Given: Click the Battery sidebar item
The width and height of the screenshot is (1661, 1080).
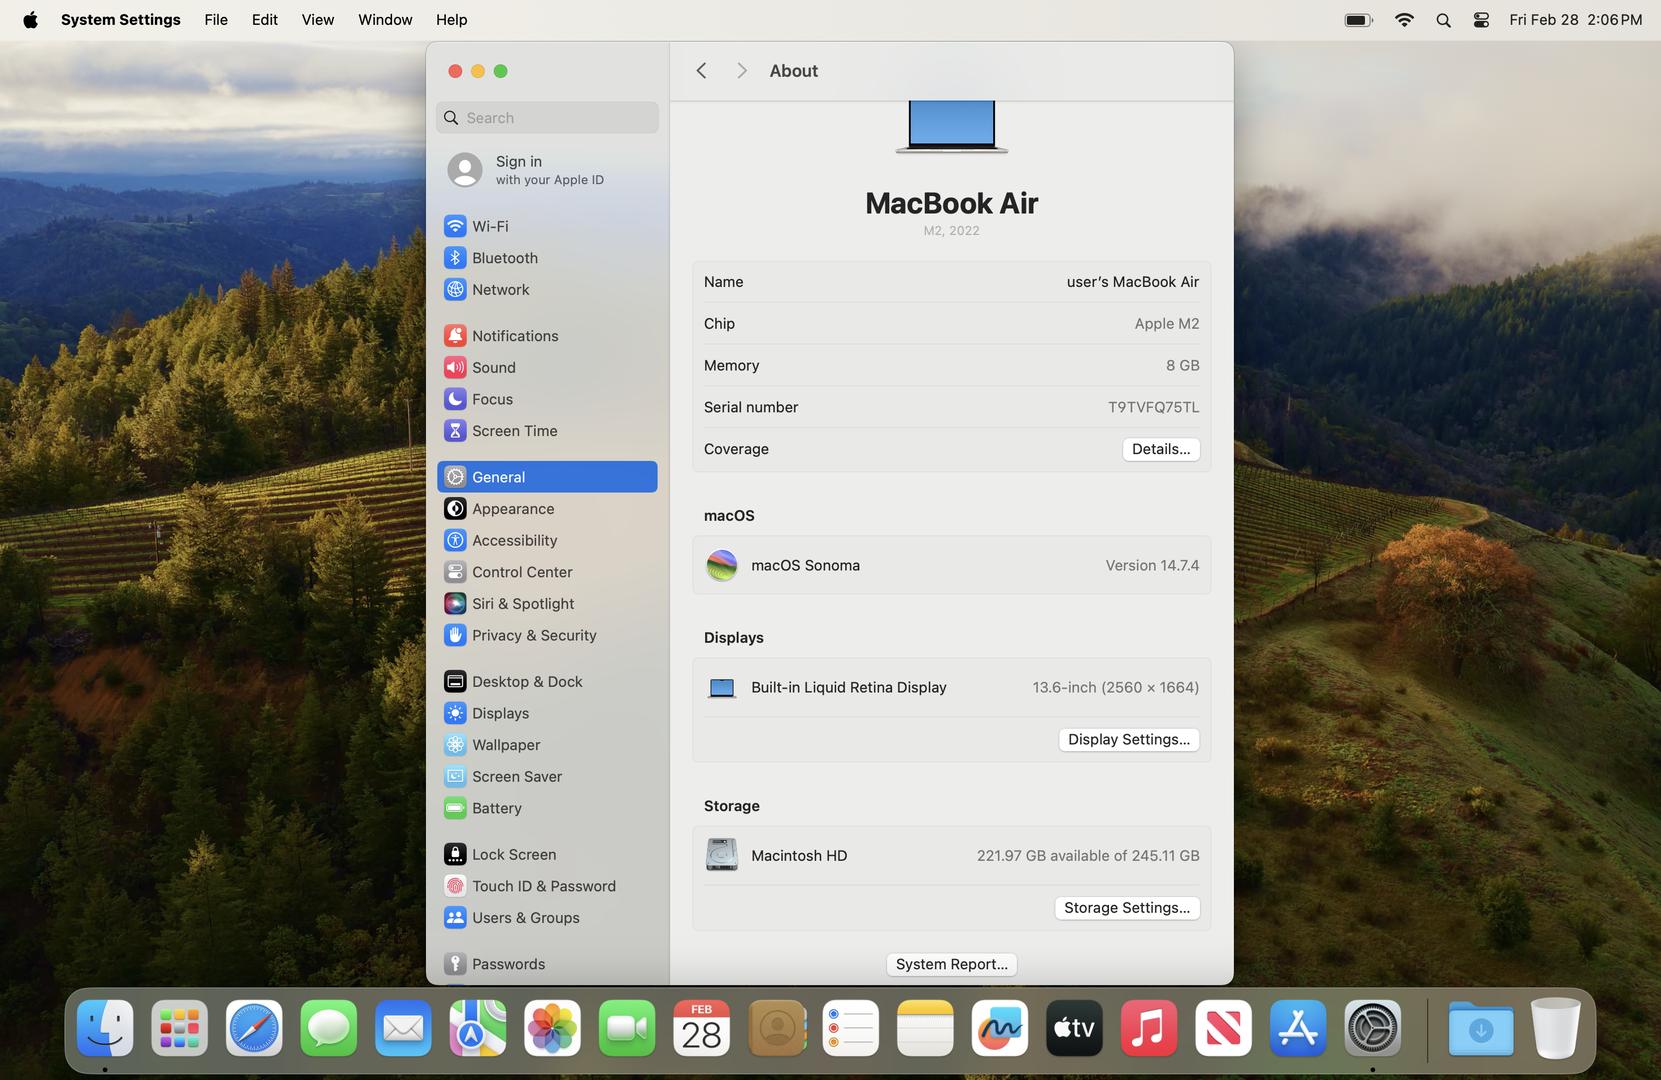Looking at the screenshot, I should point(496,808).
